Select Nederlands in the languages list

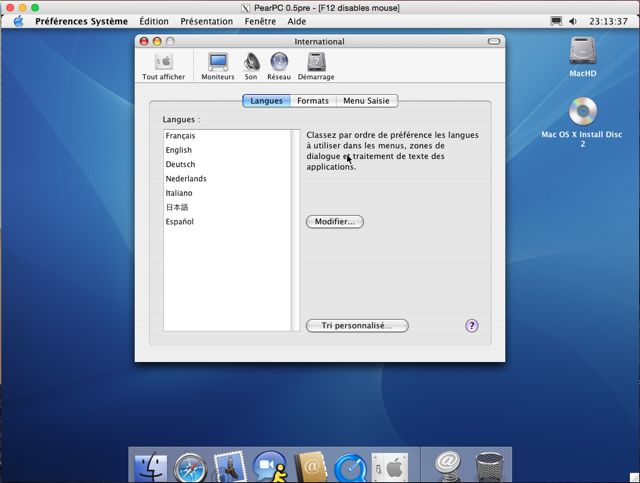pos(227,179)
